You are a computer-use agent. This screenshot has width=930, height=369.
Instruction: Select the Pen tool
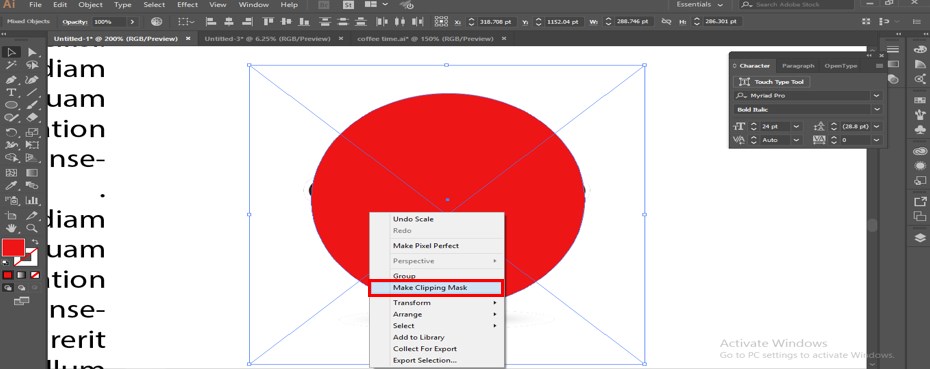11,79
